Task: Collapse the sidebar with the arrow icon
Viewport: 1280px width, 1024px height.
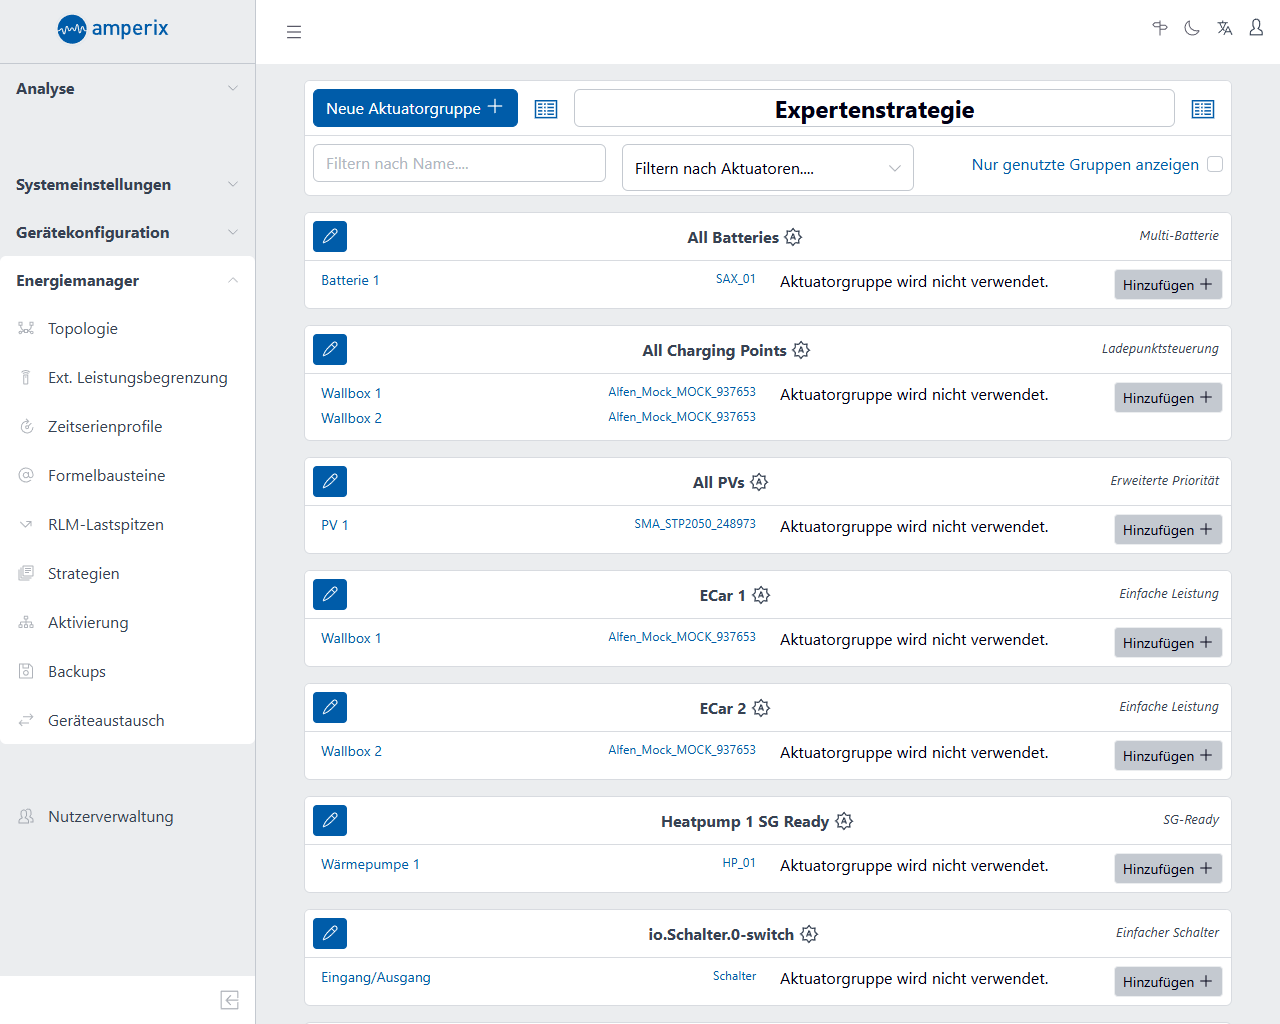Action: click(x=229, y=1000)
